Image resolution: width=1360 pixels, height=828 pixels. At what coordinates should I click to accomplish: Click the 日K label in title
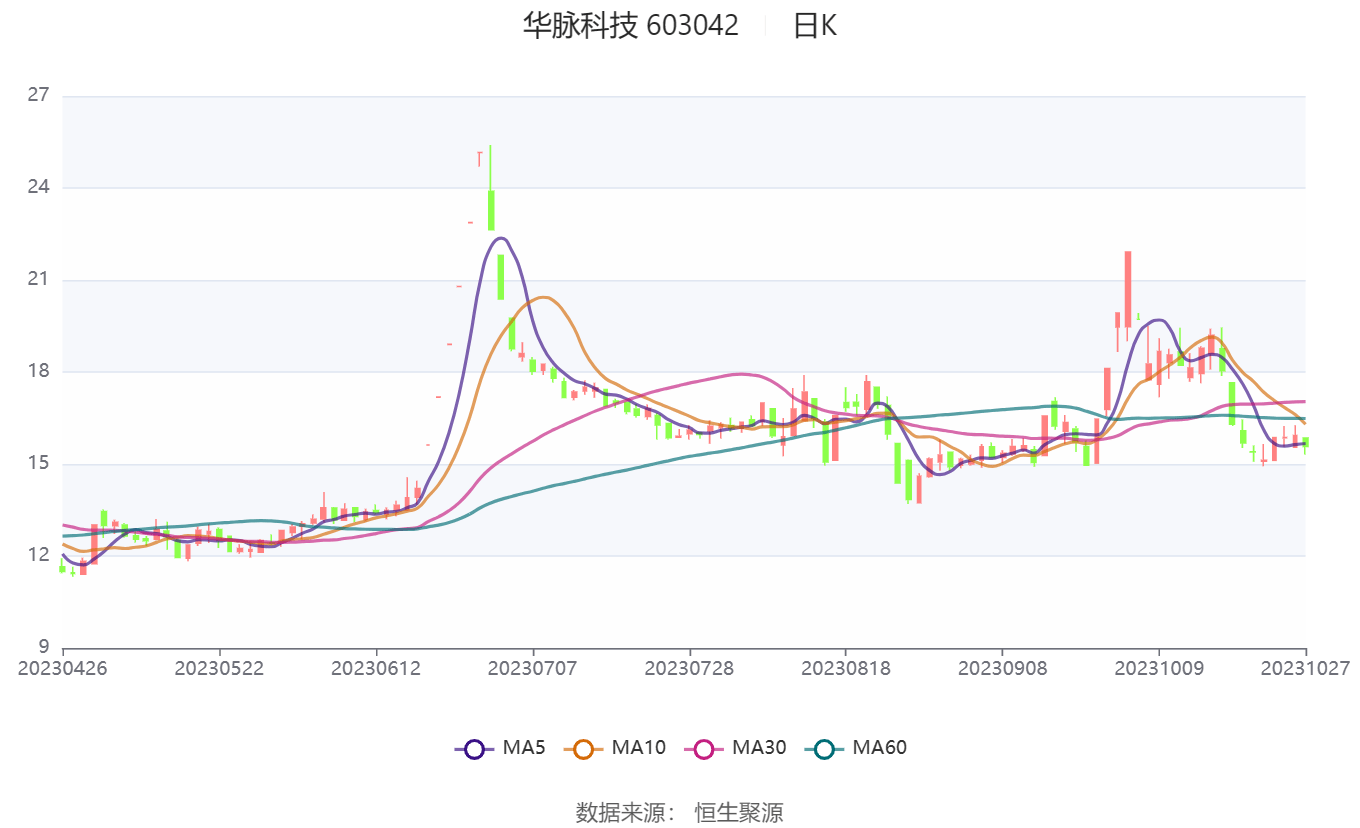[815, 25]
